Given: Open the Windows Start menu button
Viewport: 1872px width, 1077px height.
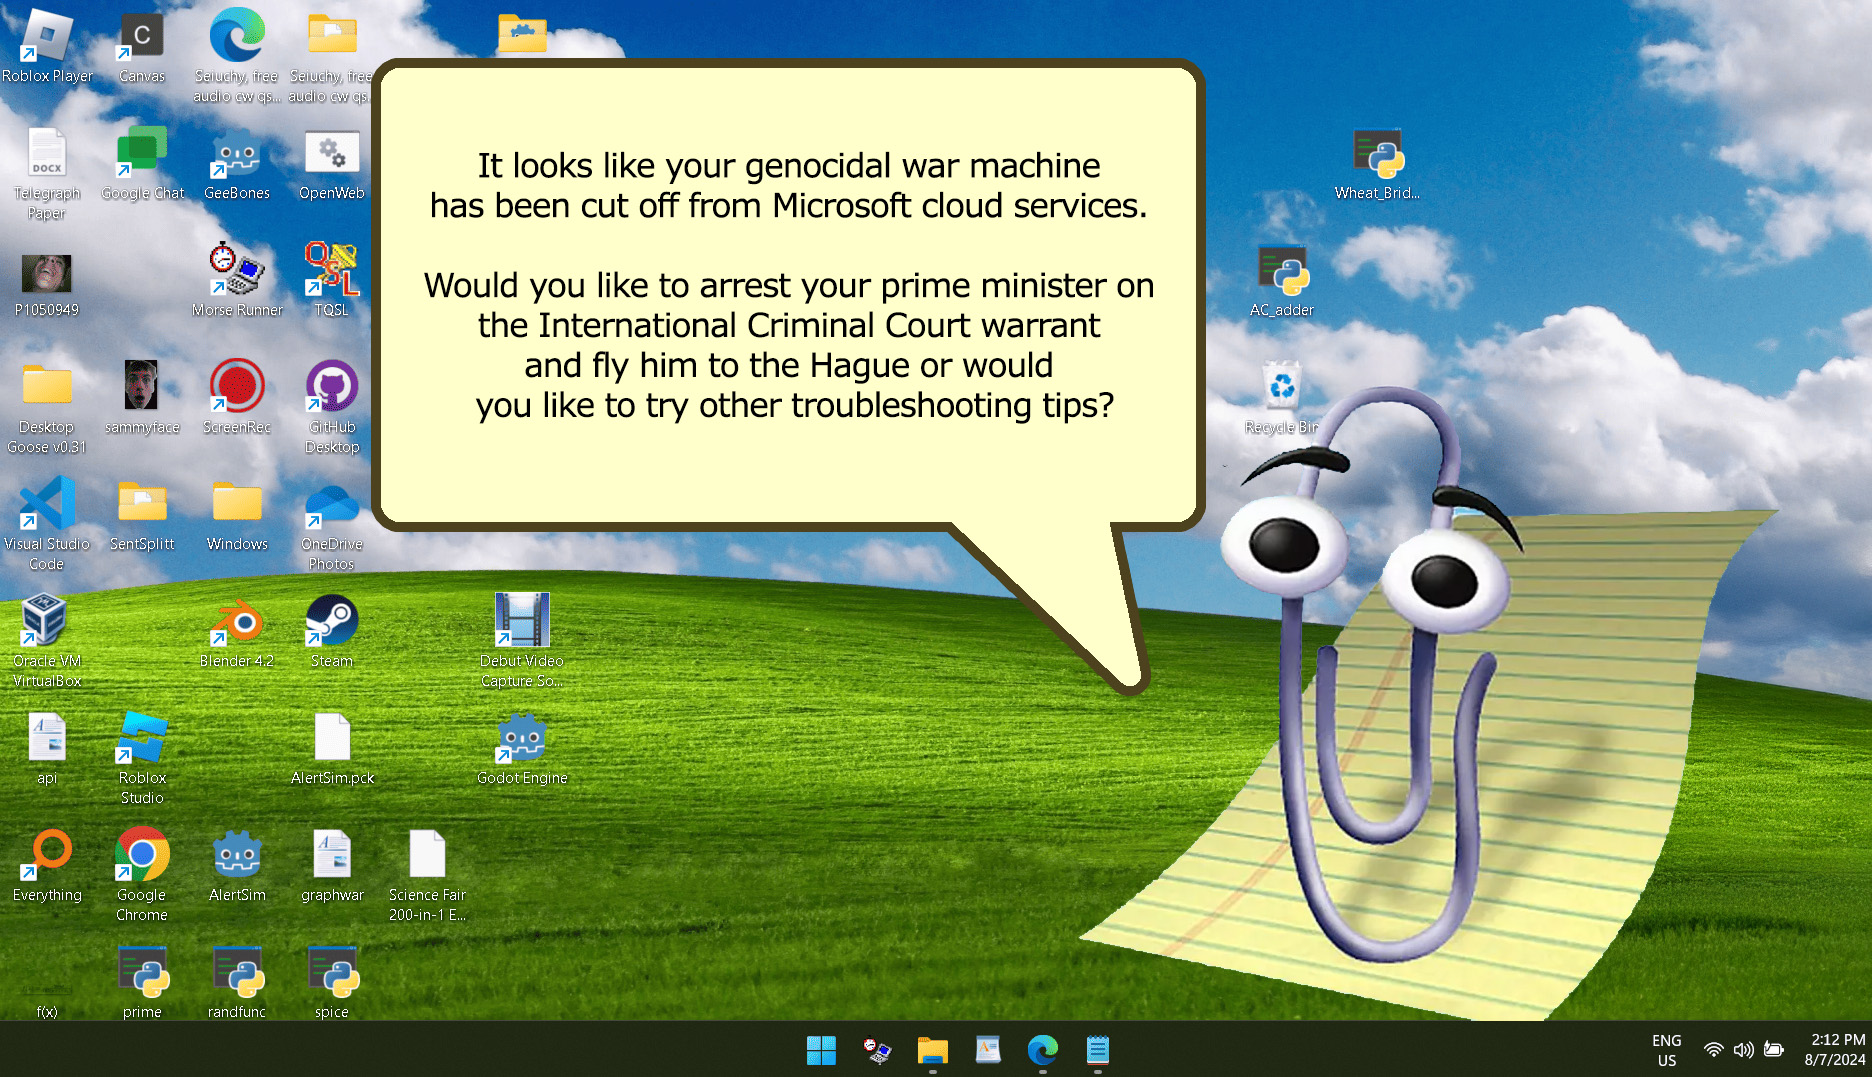Looking at the screenshot, I should click(821, 1050).
